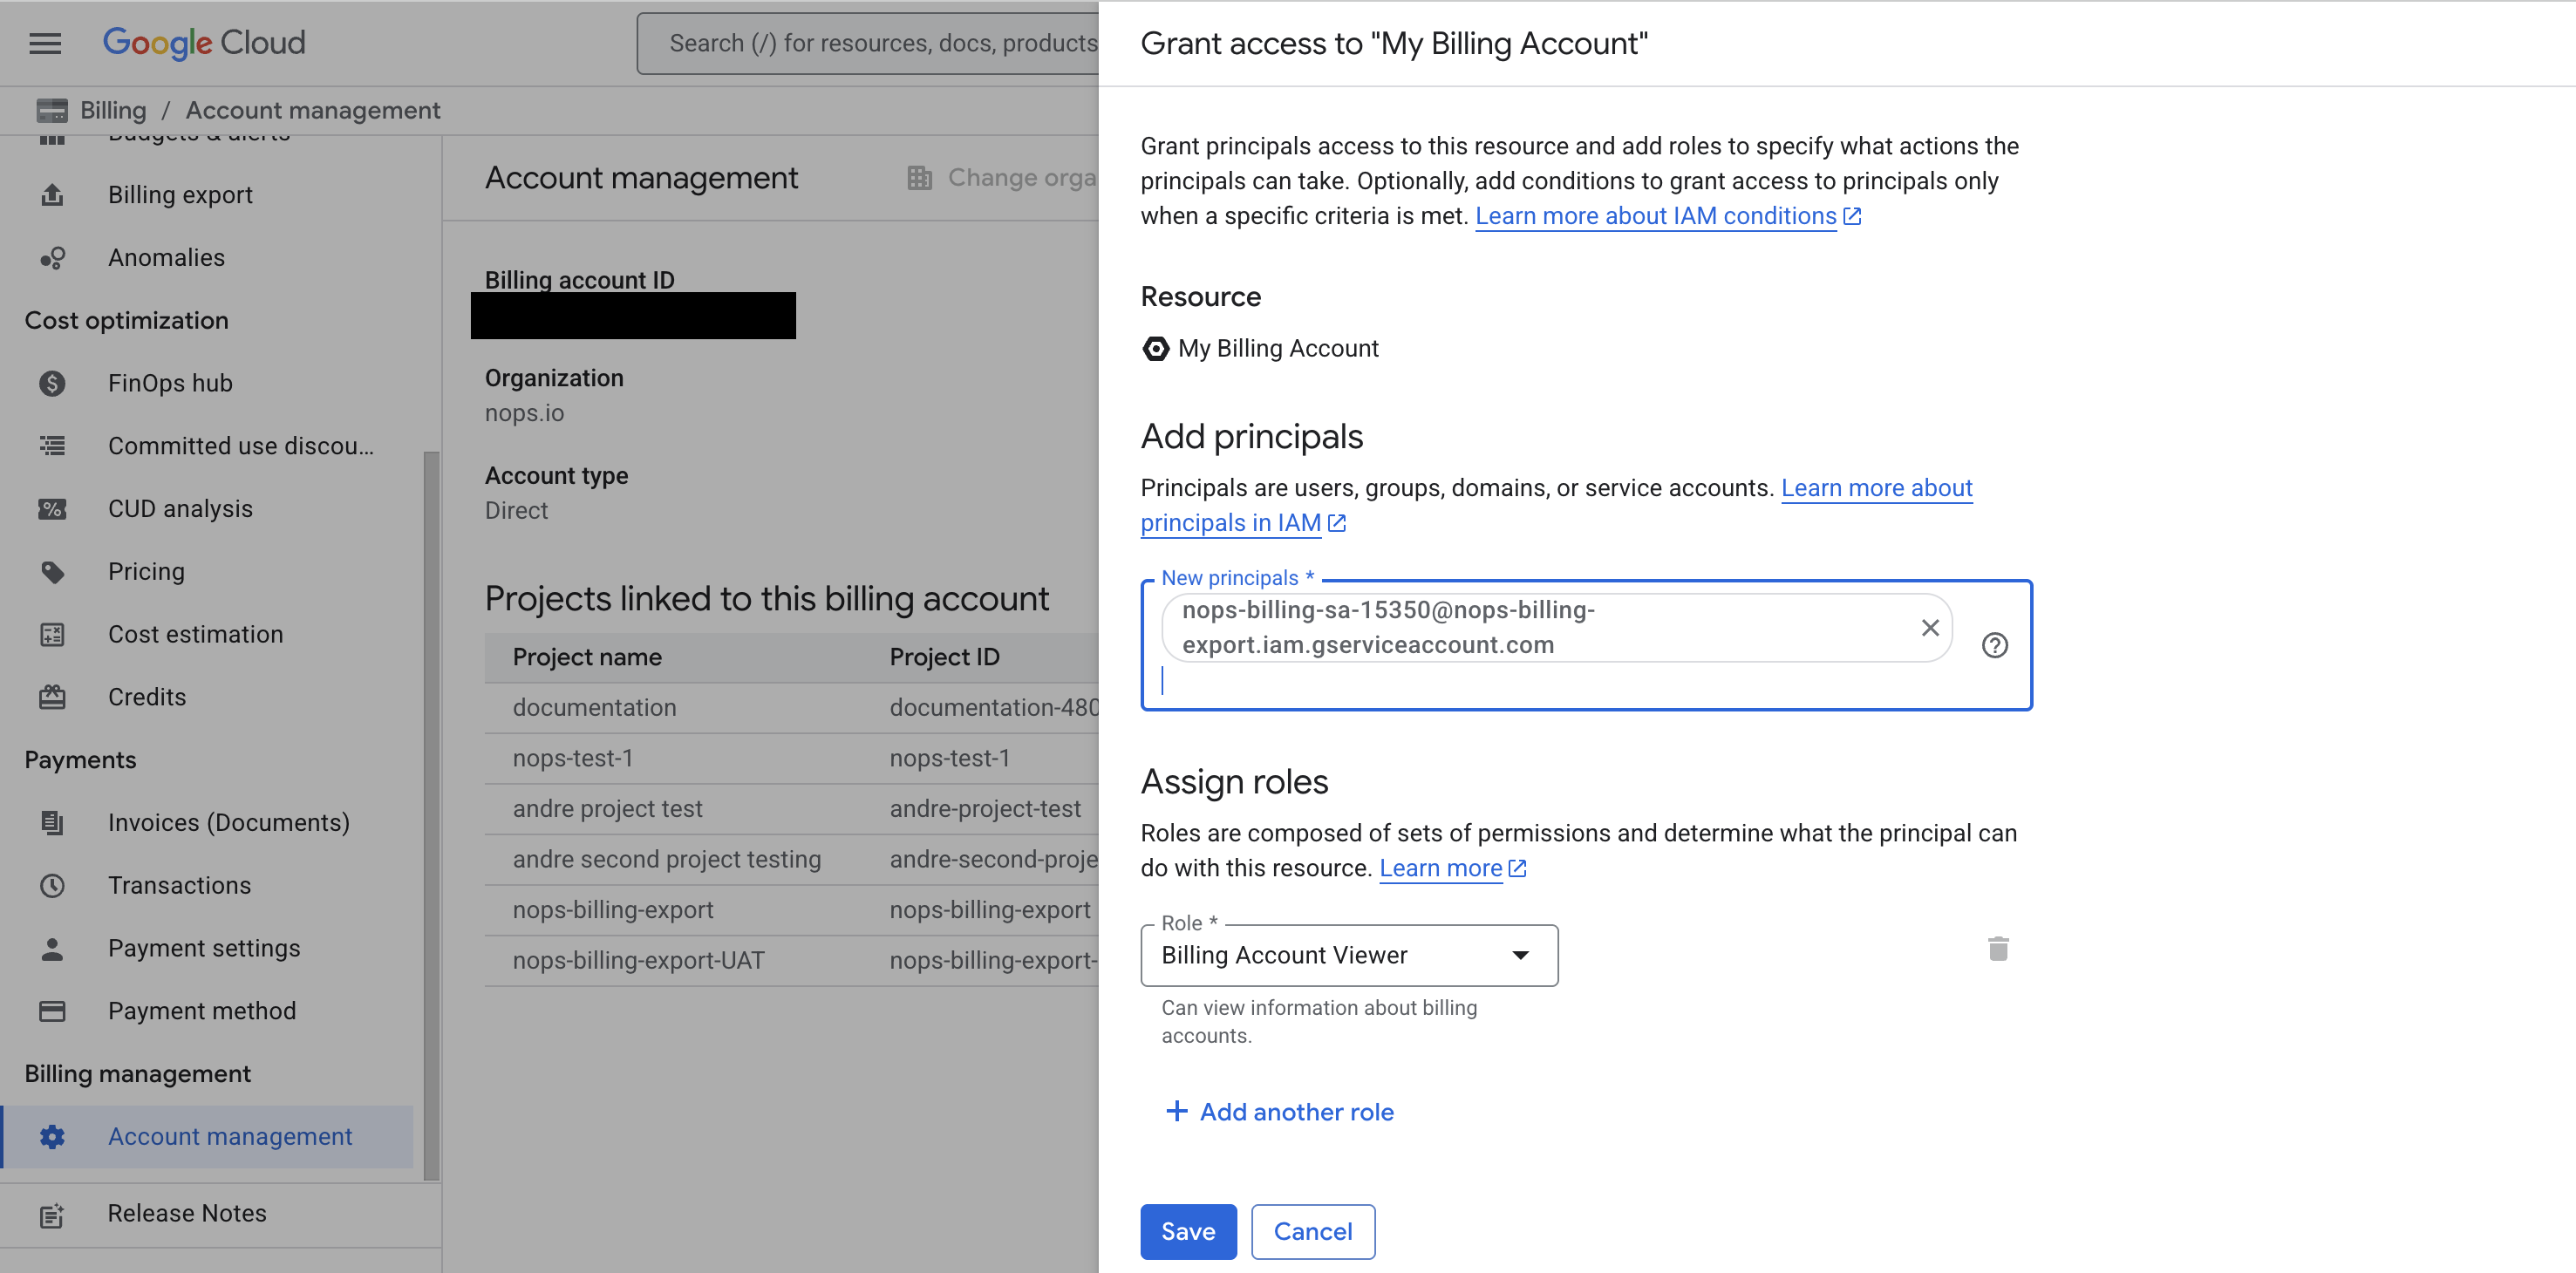Viewport: 2576px width, 1273px height.
Task: Save the granted access
Action: tap(1188, 1231)
